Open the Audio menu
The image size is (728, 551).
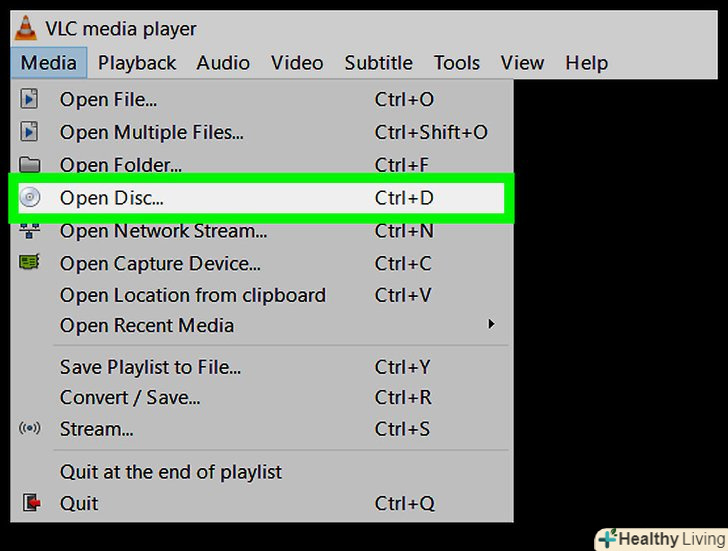(x=223, y=63)
